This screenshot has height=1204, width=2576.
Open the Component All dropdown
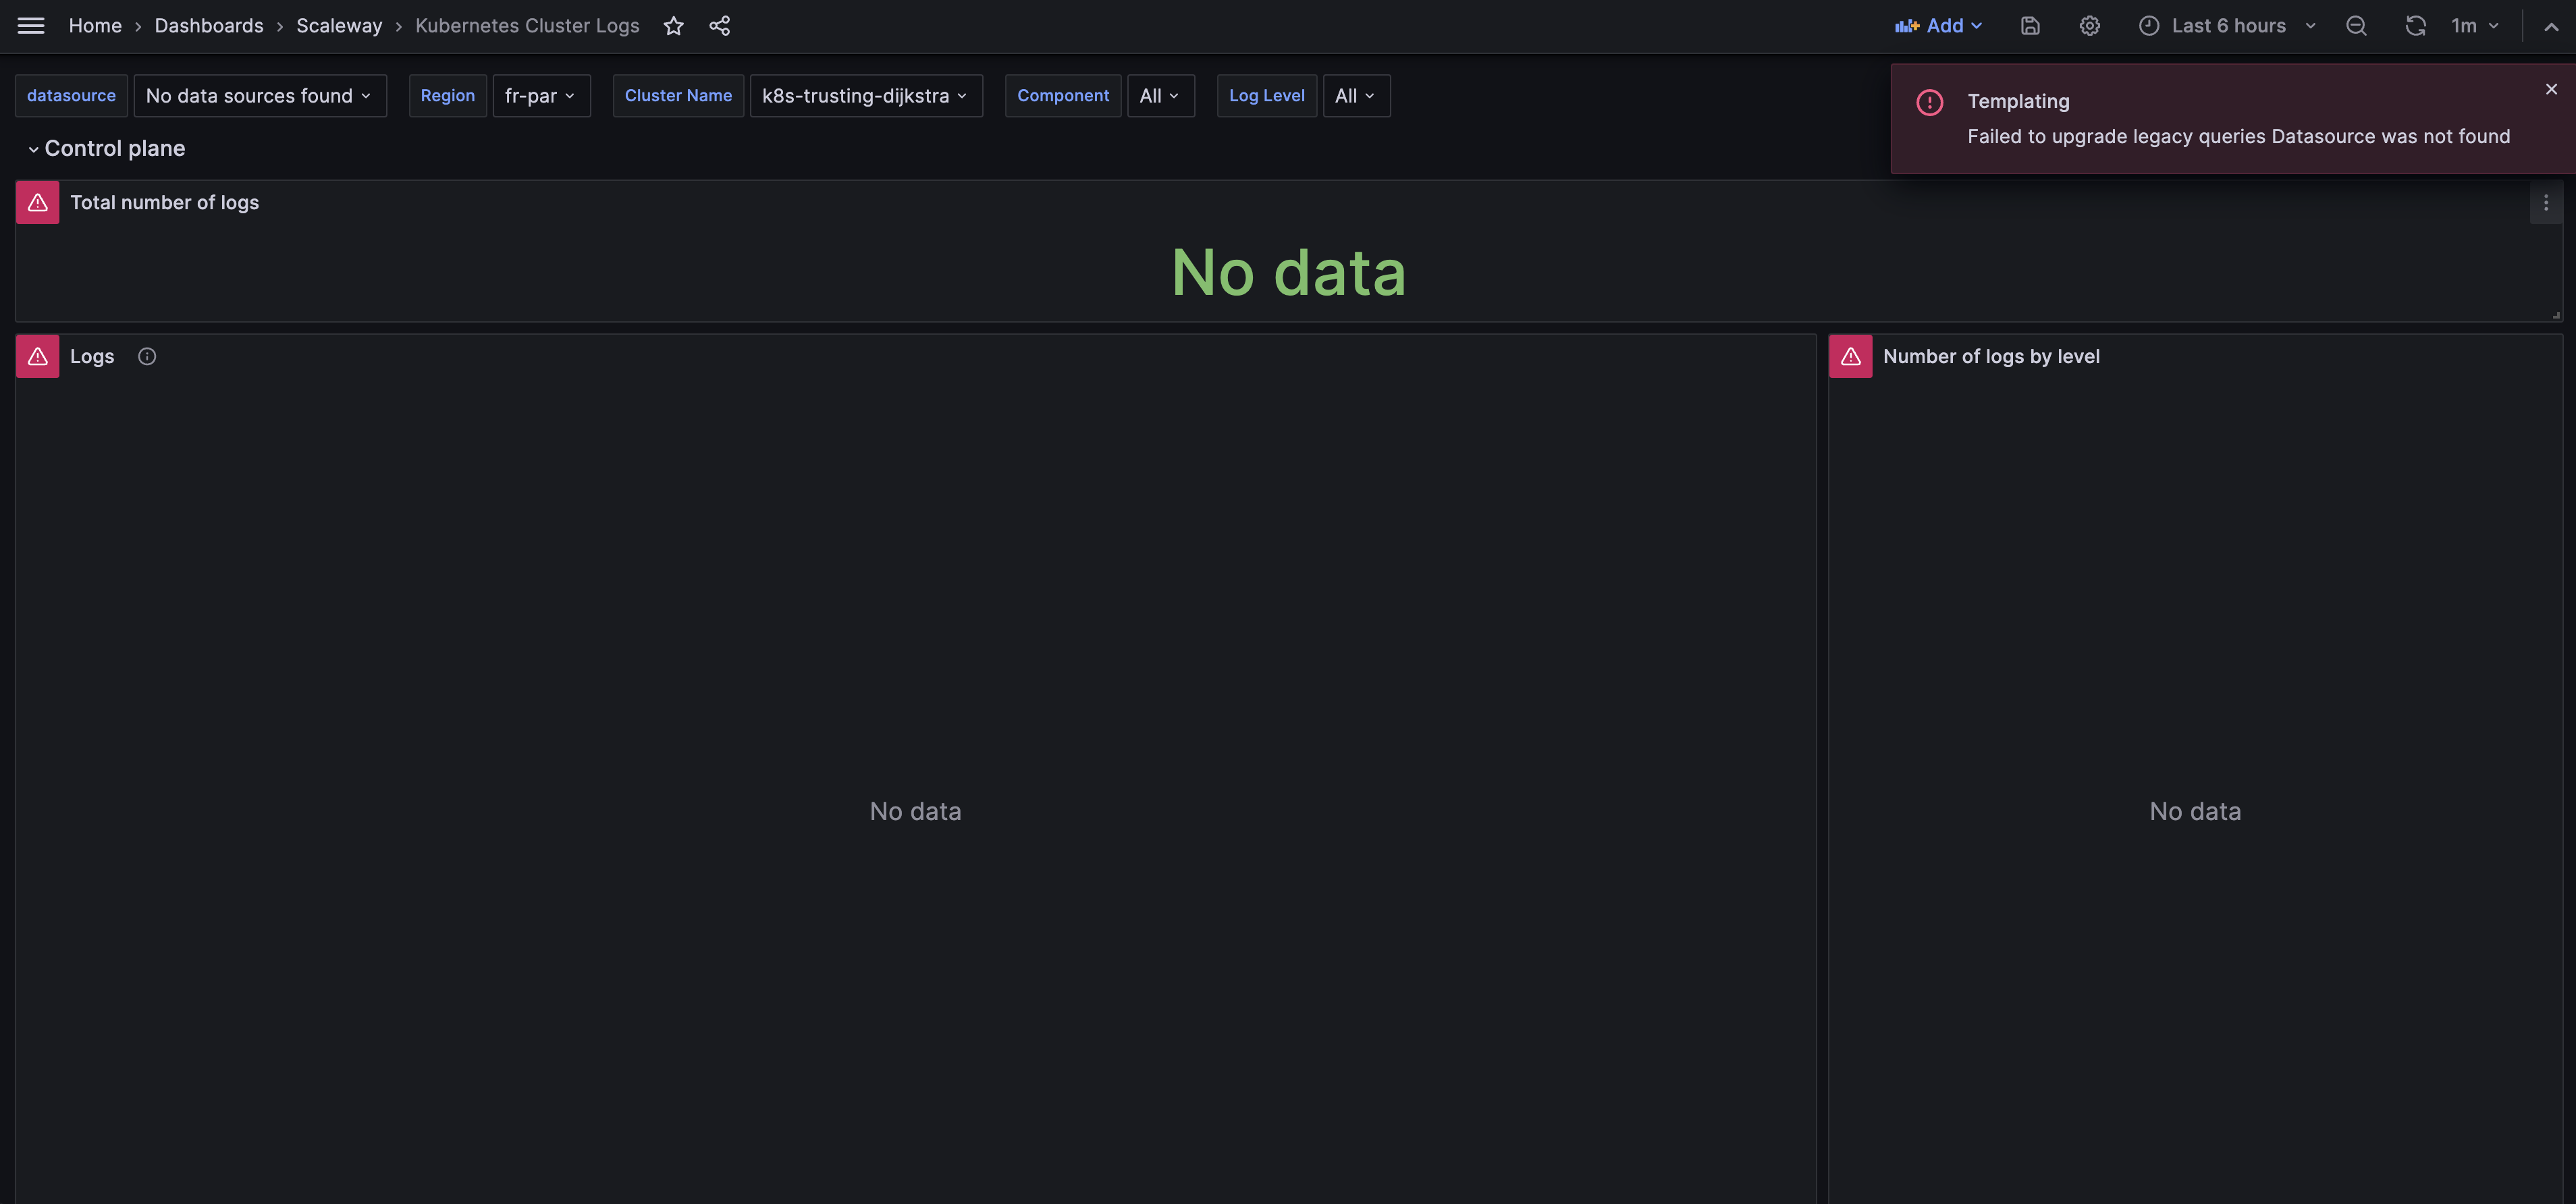(1160, 96)
